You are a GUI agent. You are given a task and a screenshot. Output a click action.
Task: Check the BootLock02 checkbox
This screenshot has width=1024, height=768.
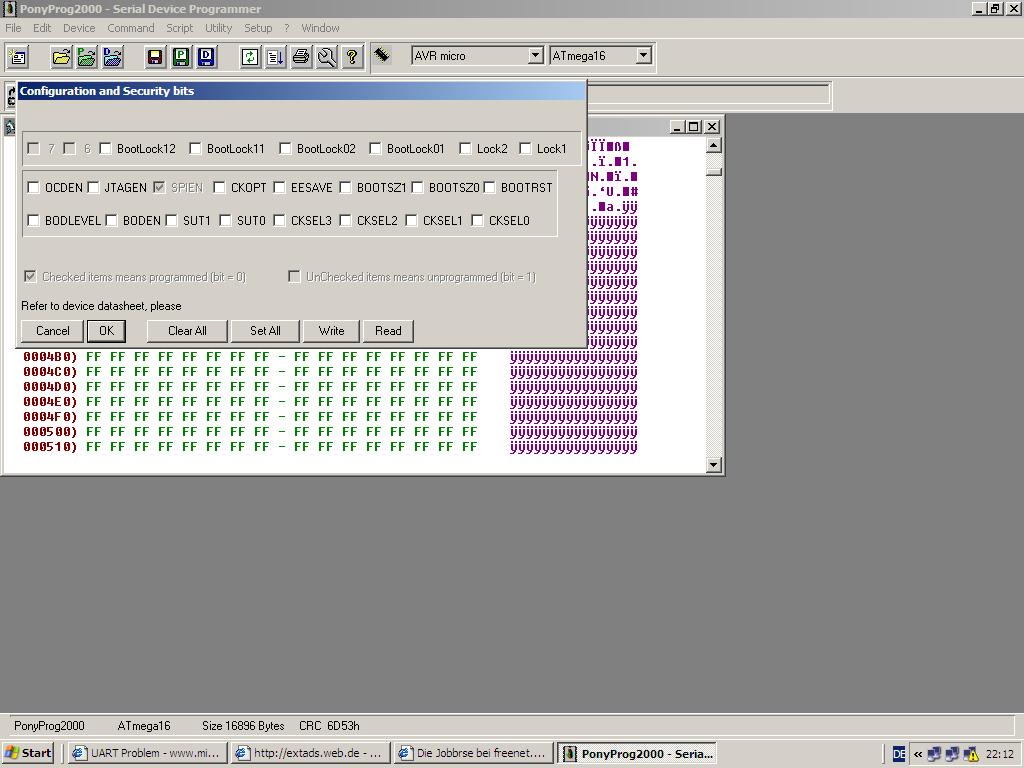click(x=285, y=149)
